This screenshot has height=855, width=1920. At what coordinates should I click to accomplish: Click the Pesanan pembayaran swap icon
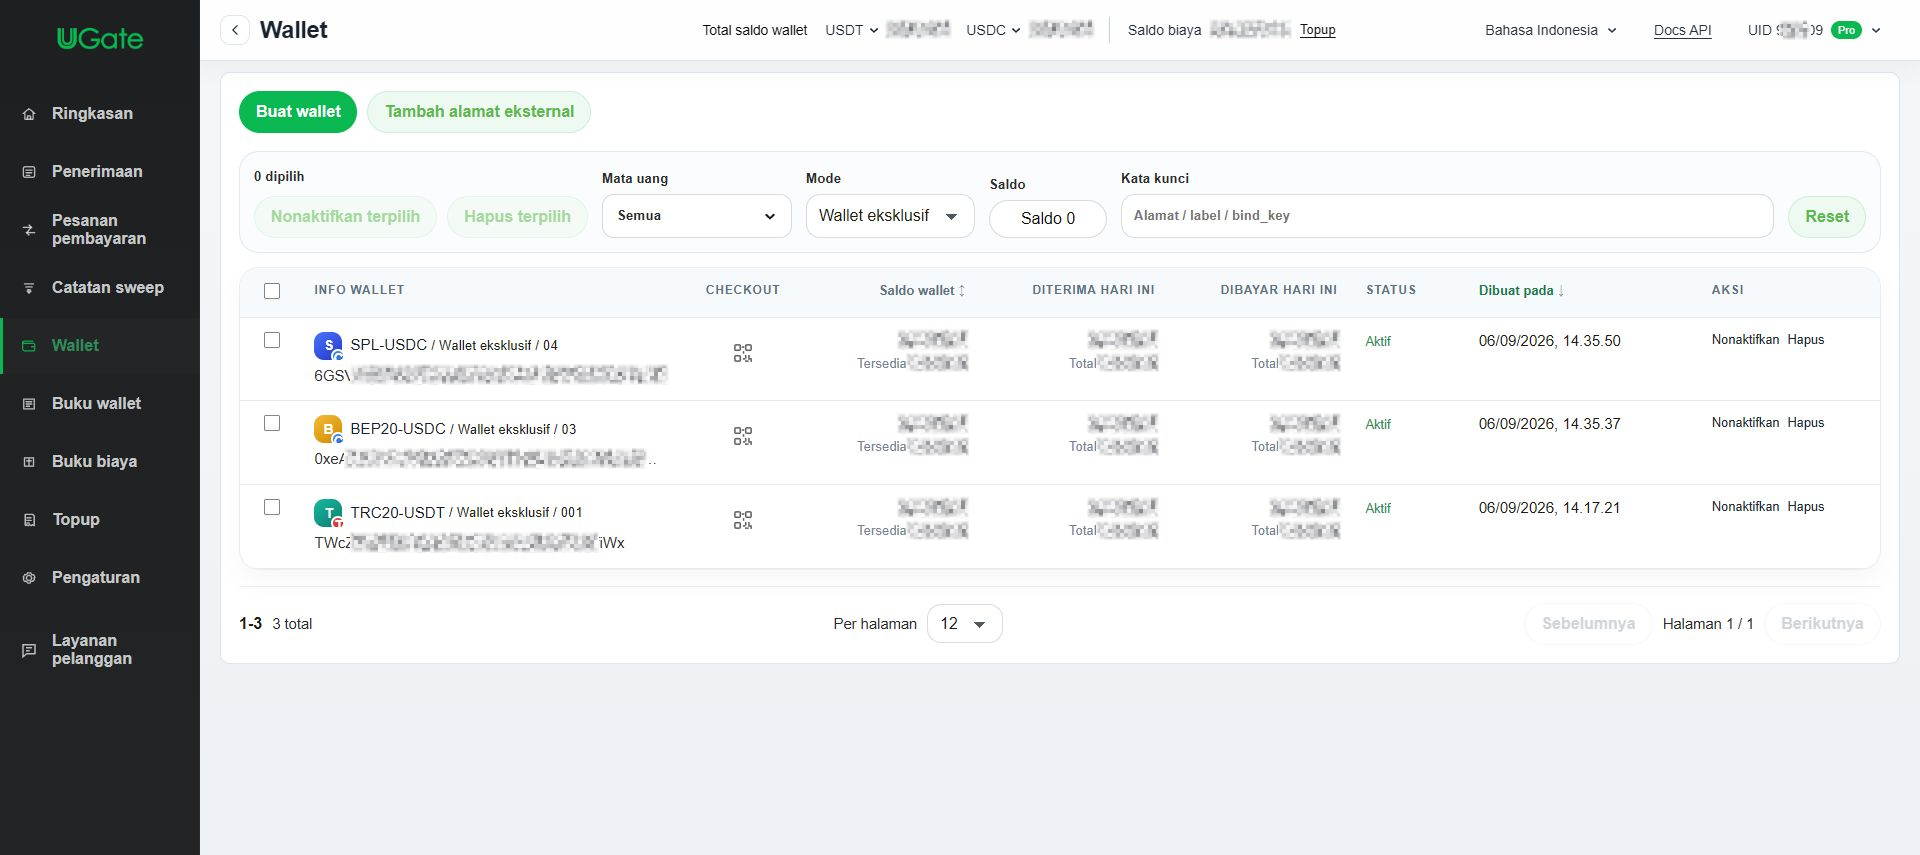coord(29,230)
